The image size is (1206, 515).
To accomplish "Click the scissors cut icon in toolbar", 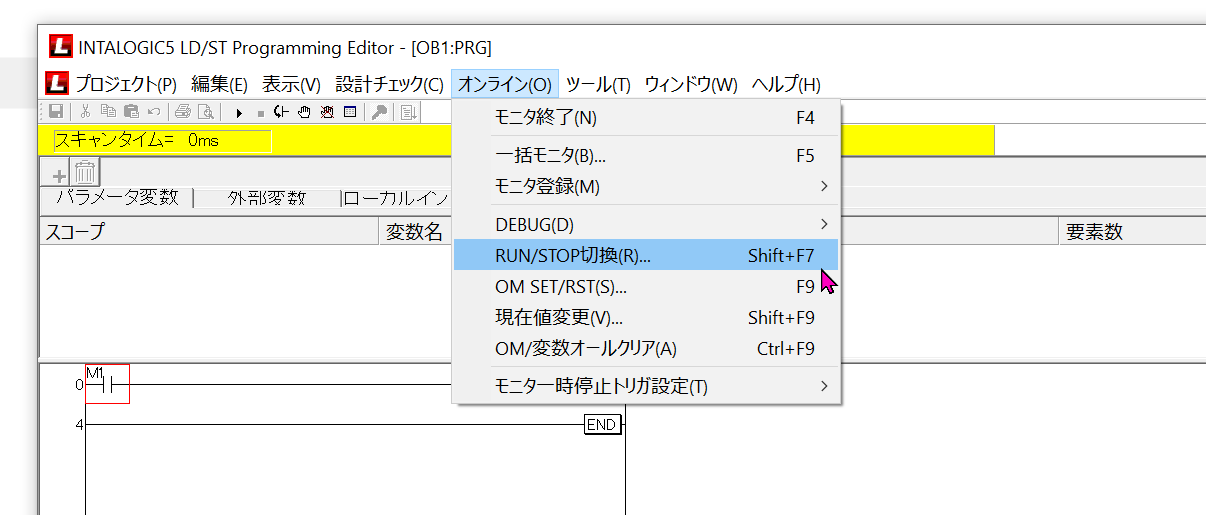I will pos(86,112).
